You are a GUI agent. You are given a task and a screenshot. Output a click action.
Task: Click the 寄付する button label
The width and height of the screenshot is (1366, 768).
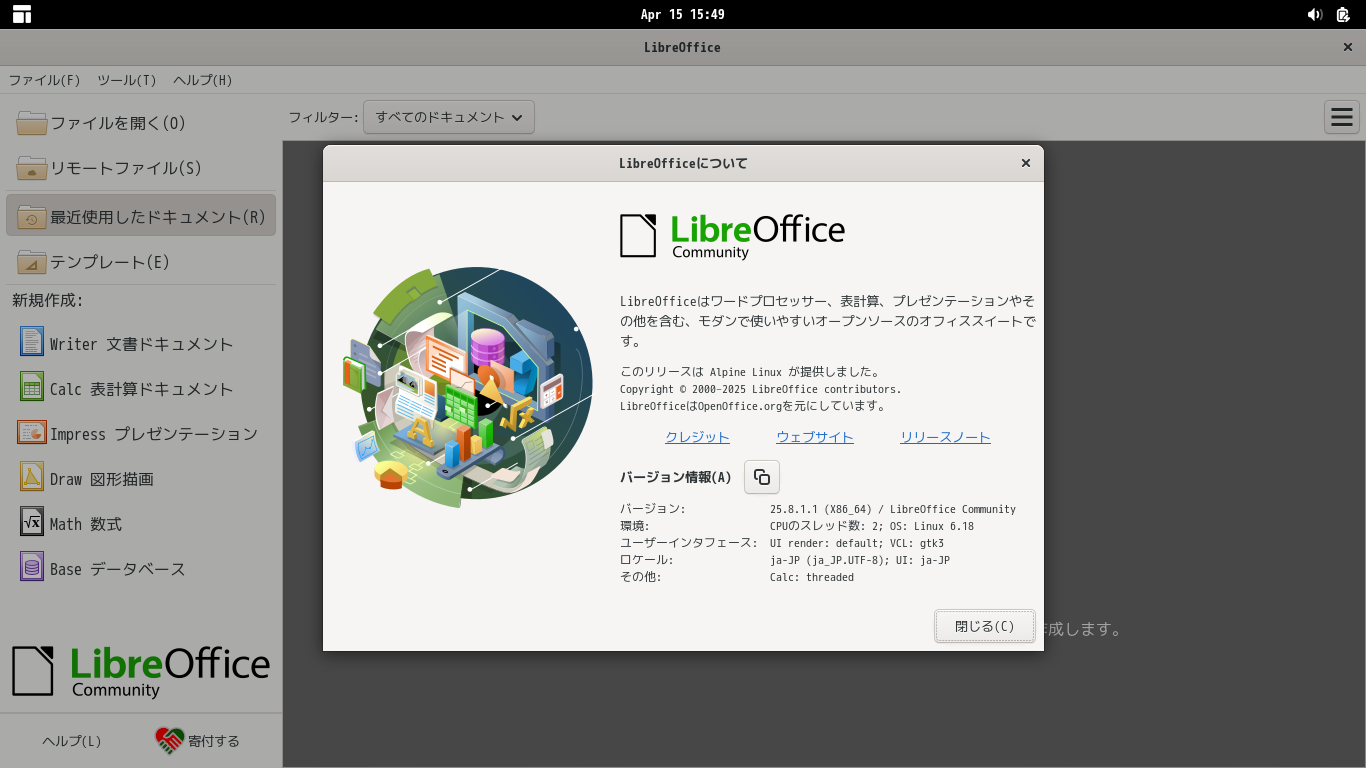click(x=214, y=741)
